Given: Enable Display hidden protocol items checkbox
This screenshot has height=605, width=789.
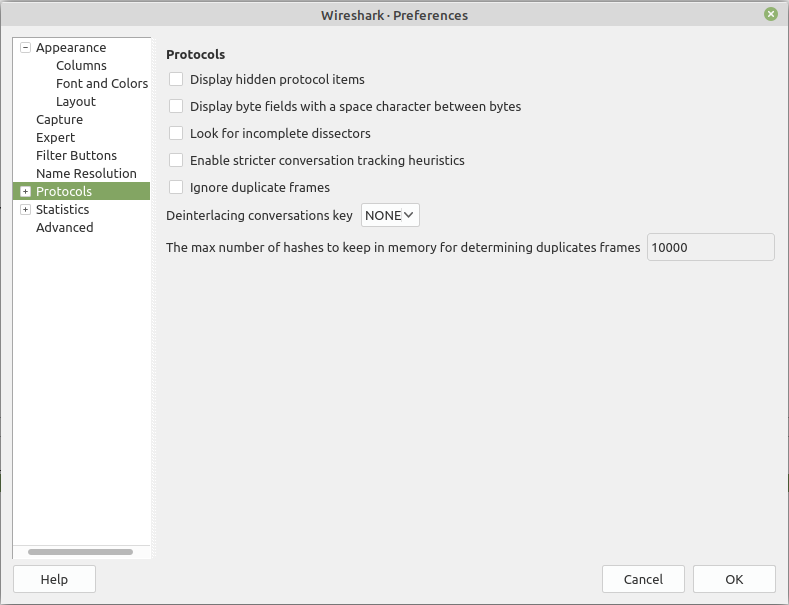Looking at the screenshot, I should tap(176, 79).
